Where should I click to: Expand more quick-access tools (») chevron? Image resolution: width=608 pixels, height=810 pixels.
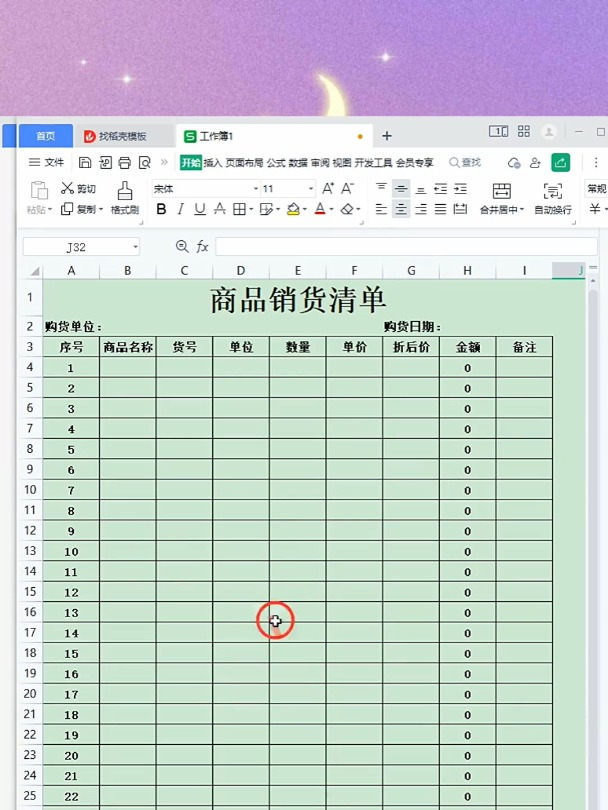(x=164, y=162)
